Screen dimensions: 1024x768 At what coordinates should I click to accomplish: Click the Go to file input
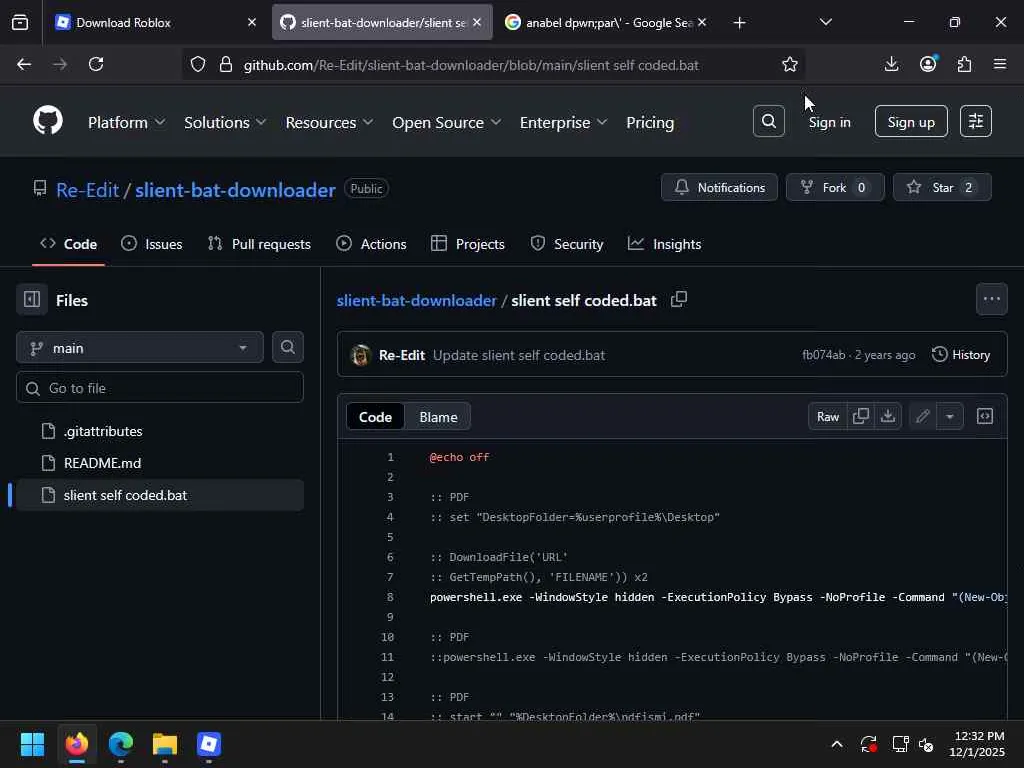(159, 388)
